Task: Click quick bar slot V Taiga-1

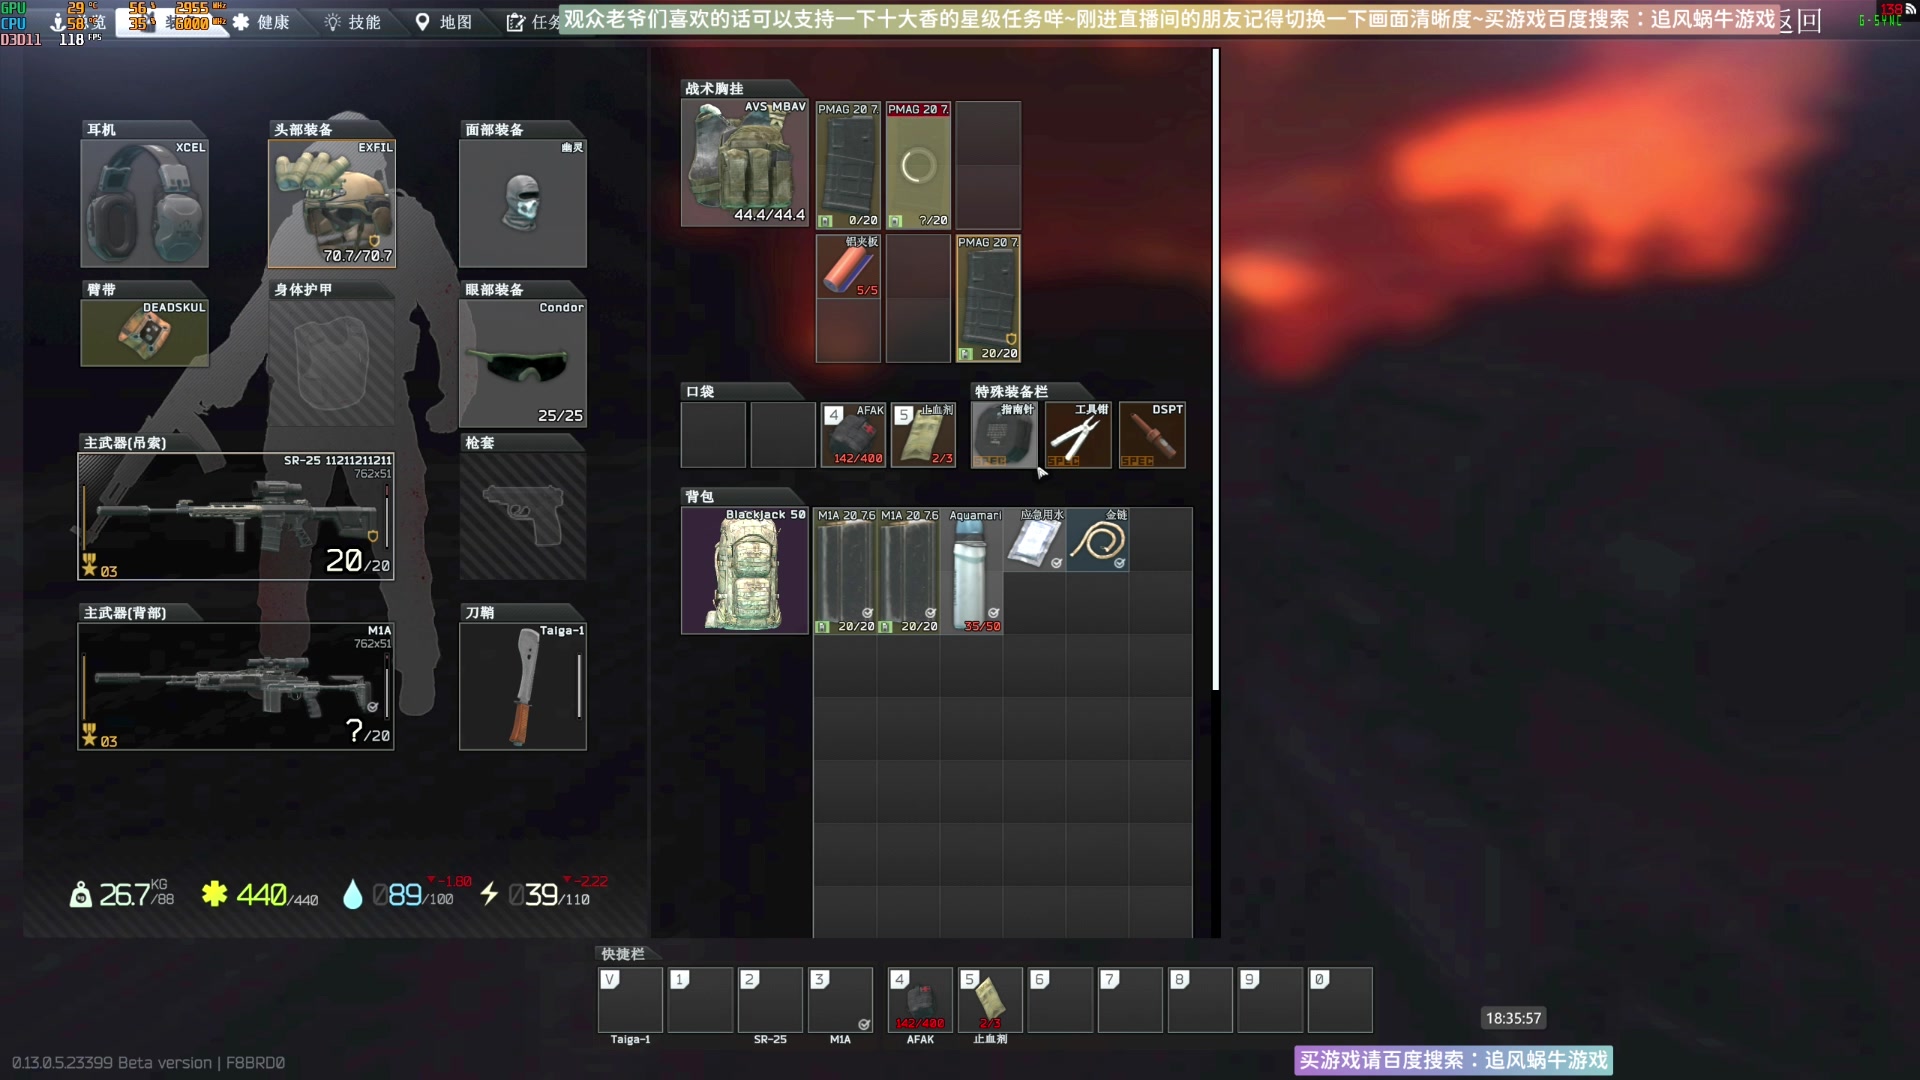Action: [x=630, y=1000]
